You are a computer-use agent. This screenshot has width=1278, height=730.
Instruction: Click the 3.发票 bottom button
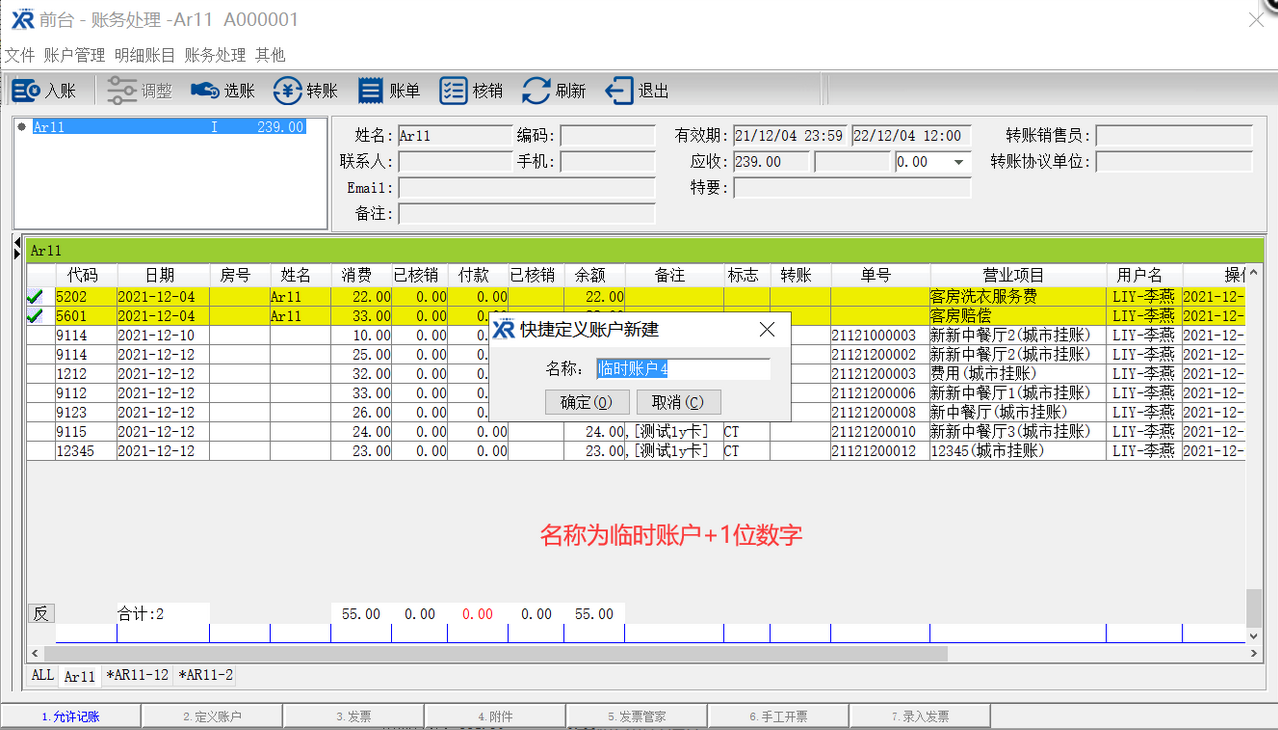click(354, 717)
